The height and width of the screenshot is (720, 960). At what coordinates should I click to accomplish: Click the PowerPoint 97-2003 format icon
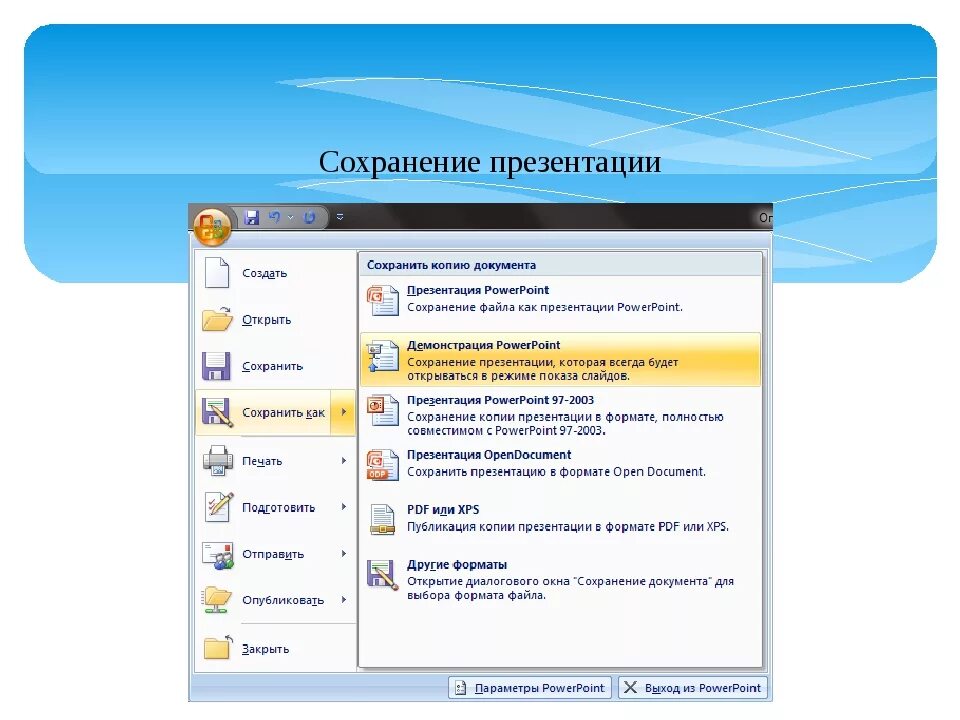pyautogui.click(x=383, y=410)
